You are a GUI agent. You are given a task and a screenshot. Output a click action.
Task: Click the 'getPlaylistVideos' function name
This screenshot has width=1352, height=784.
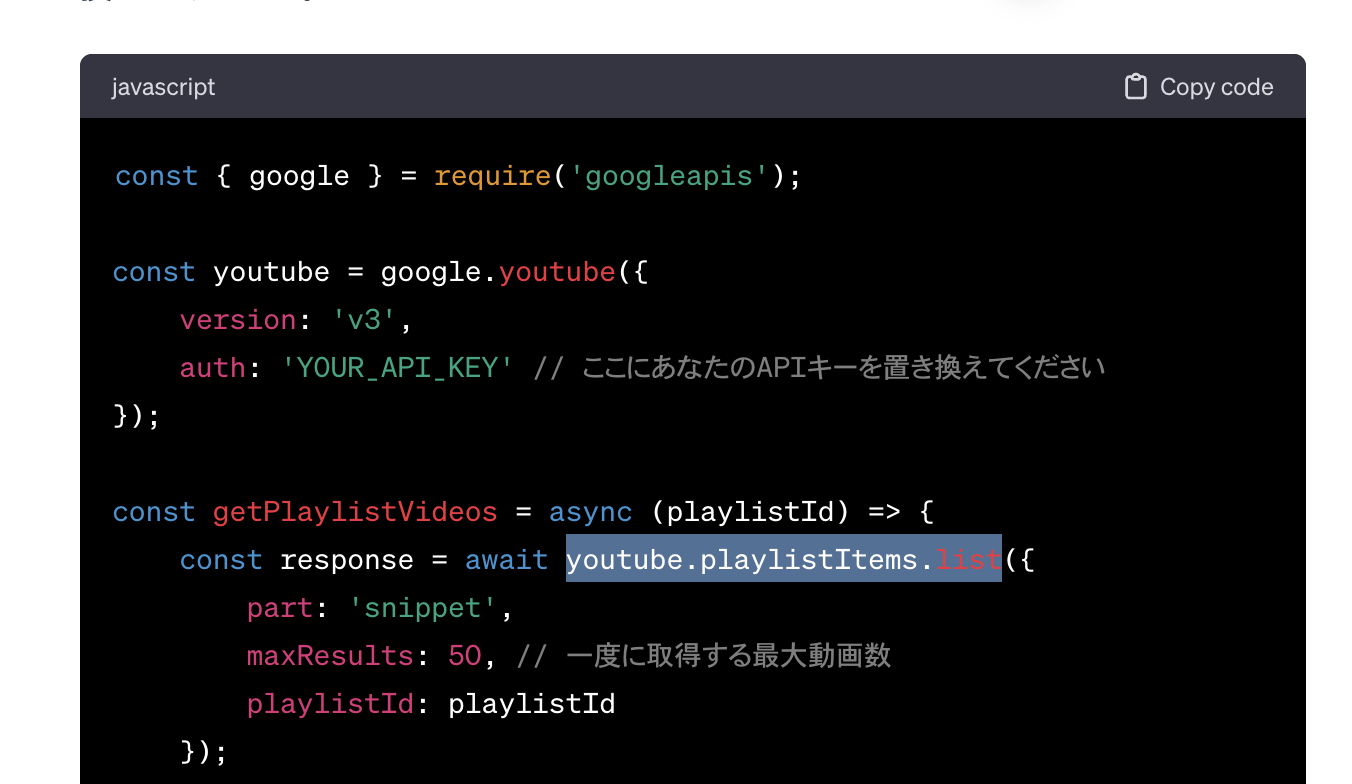click(x=355, y=512)
